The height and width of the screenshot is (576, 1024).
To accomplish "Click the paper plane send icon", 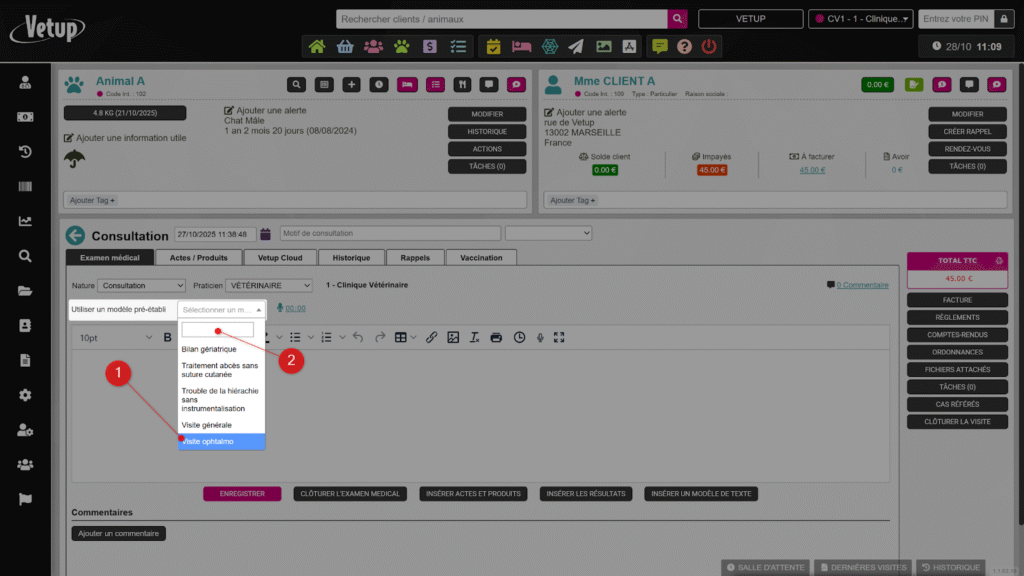I will tap(576, 46).
